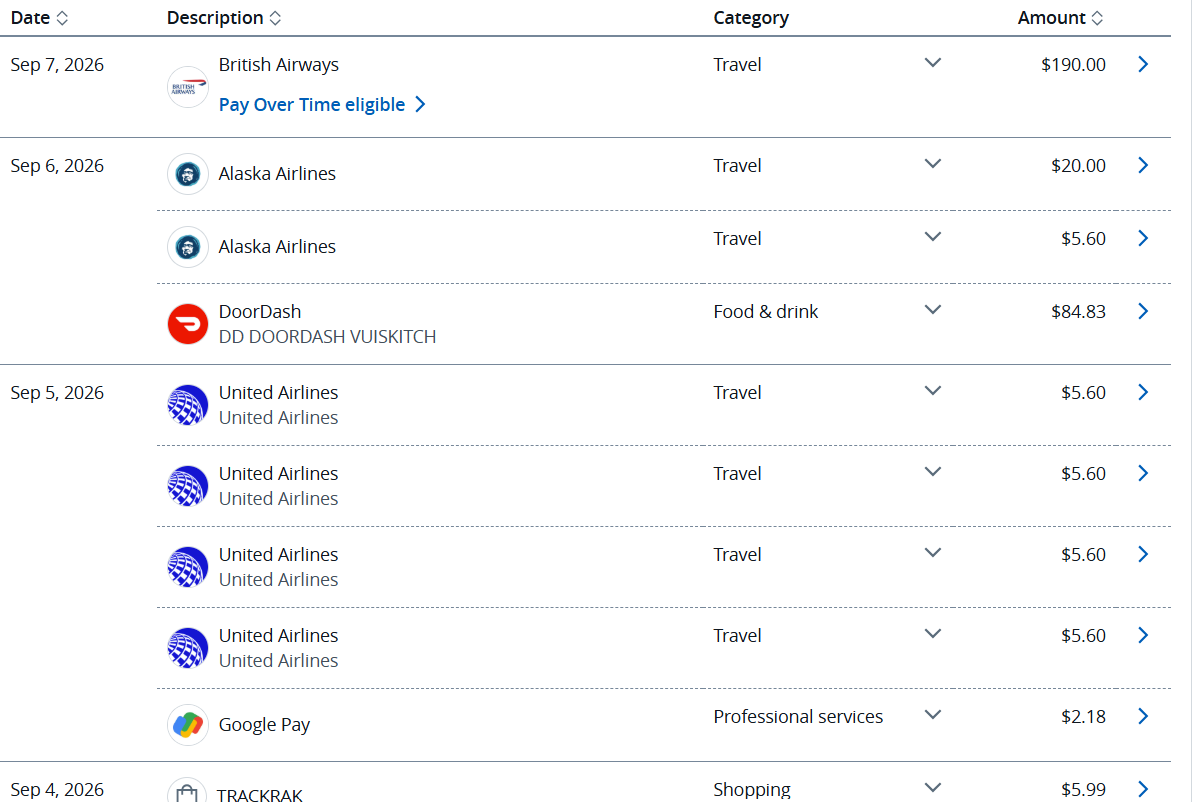The height and width of the screenshot is (802, 1192).
Task: Click the Alaska Airlines logo on the $20.00 row
Action: tap(188, 174)
